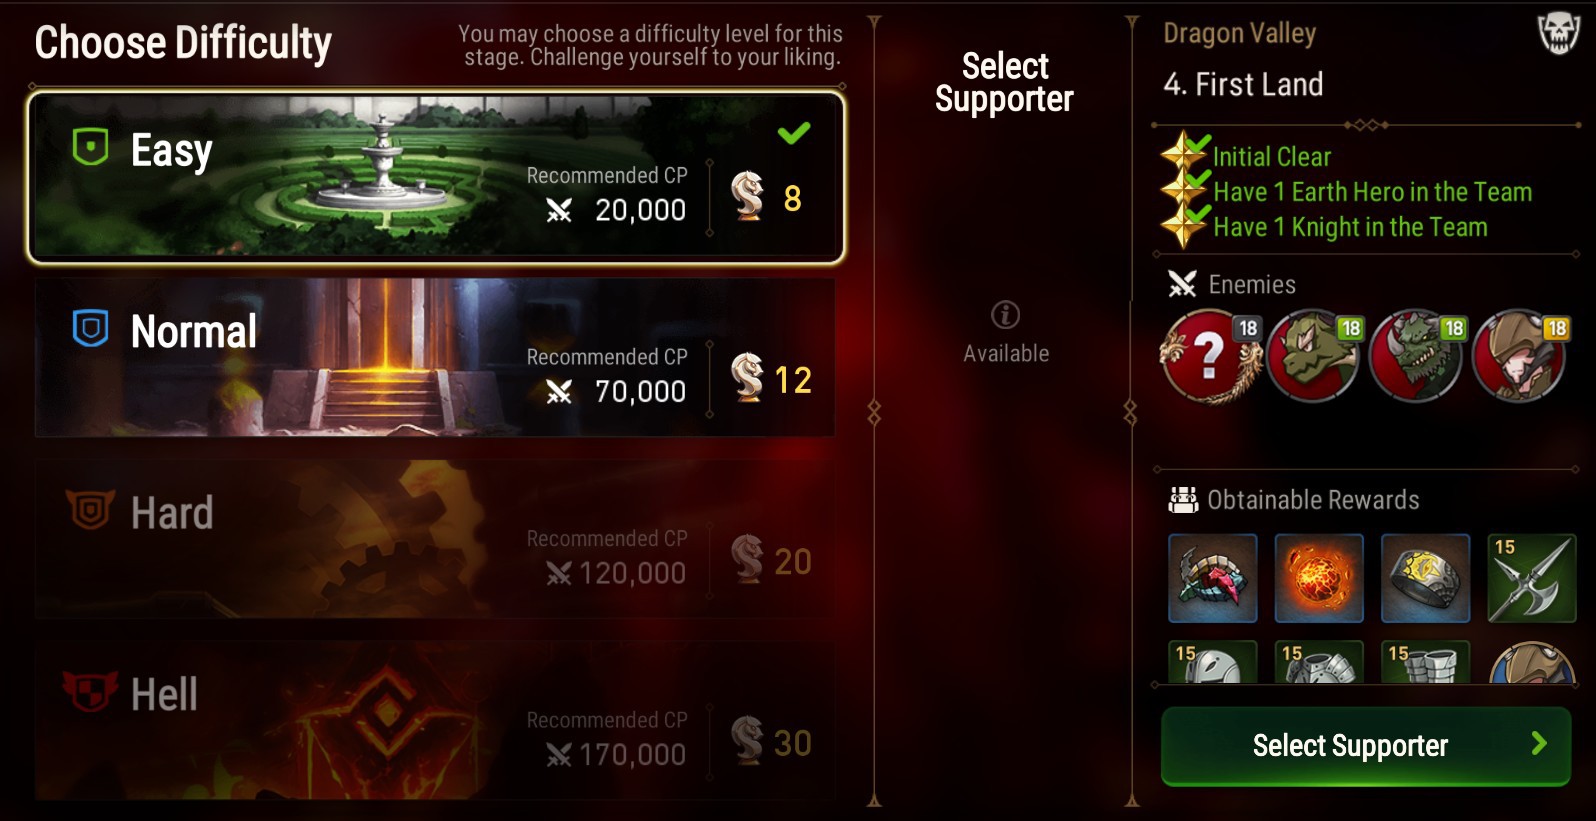Click the skull emblem icon beside Dragon Valley
Image resolution: width=1596 pixels, height=821 pixels.
point(1558,34)
